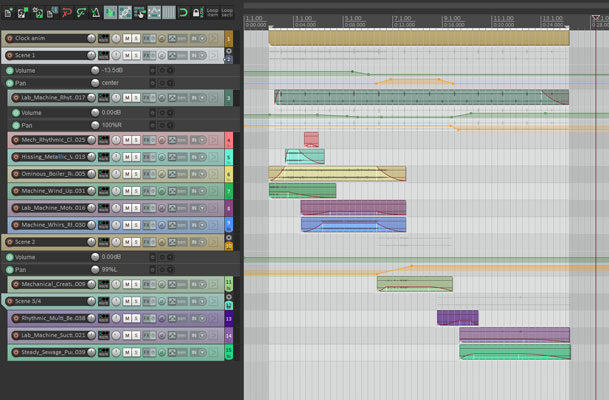The height and width of the screenshot is (400, 609).
Task: Toggle grid lines toolbar button
Action: point(169,12)
